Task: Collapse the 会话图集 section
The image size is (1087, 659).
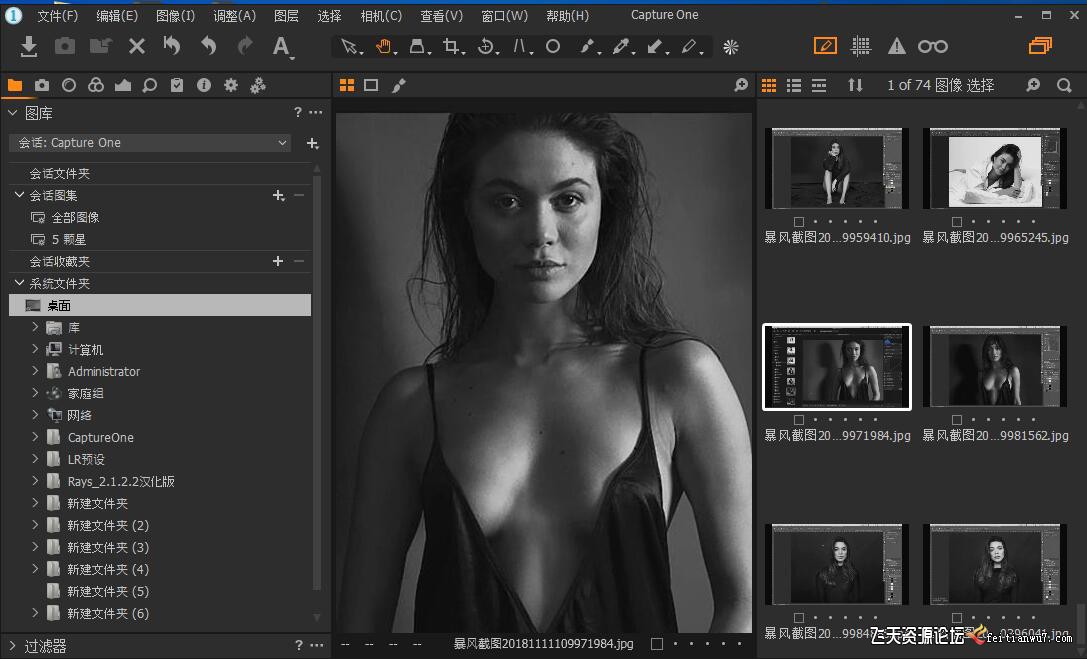Action: 19,195
